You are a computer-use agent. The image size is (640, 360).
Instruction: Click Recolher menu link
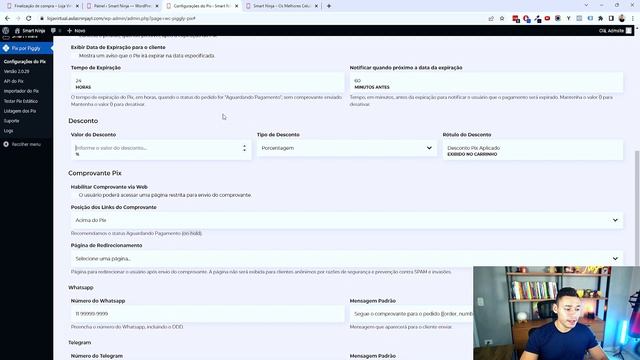click(26, 144)
